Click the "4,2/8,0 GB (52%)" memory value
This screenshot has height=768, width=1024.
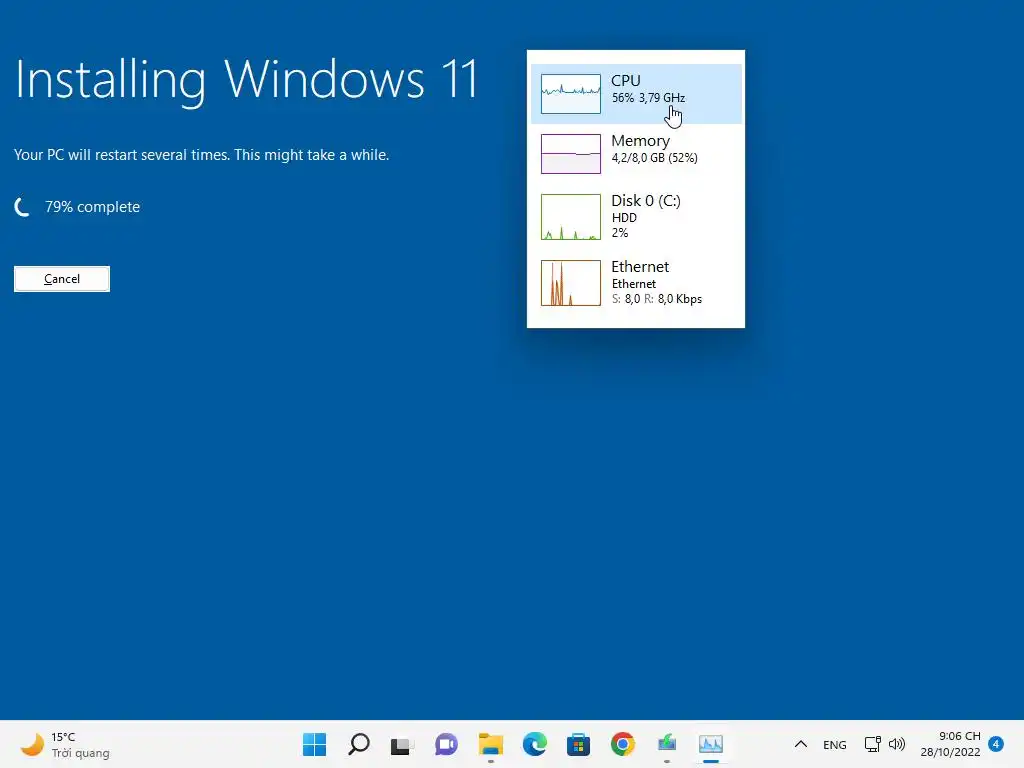pyautogui.click(x=654, y=158)
